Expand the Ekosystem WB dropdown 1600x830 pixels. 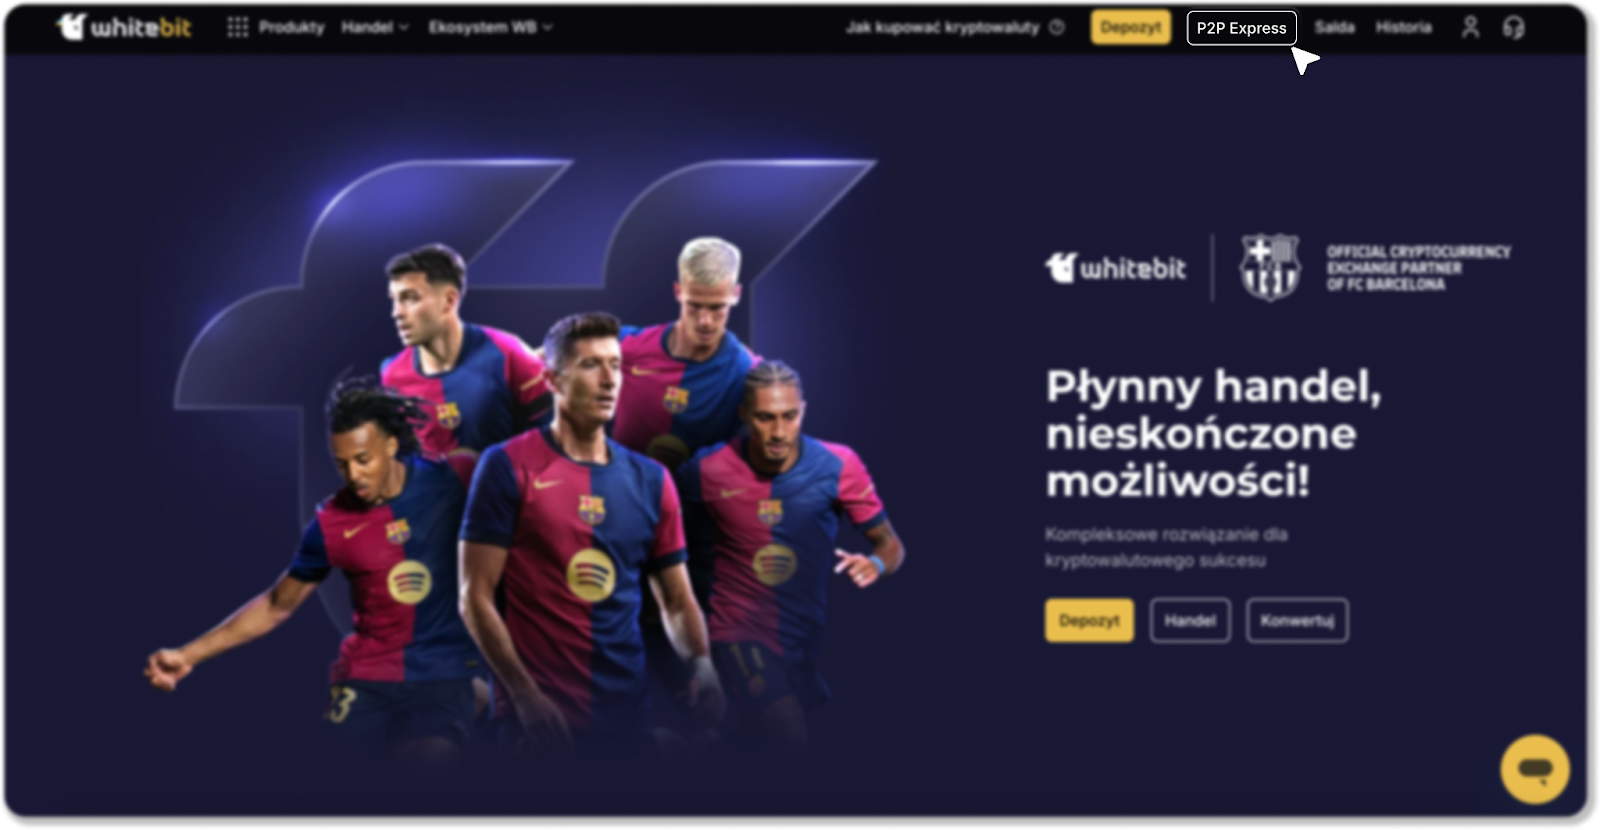pyautogui.click(x=490, y=27)
